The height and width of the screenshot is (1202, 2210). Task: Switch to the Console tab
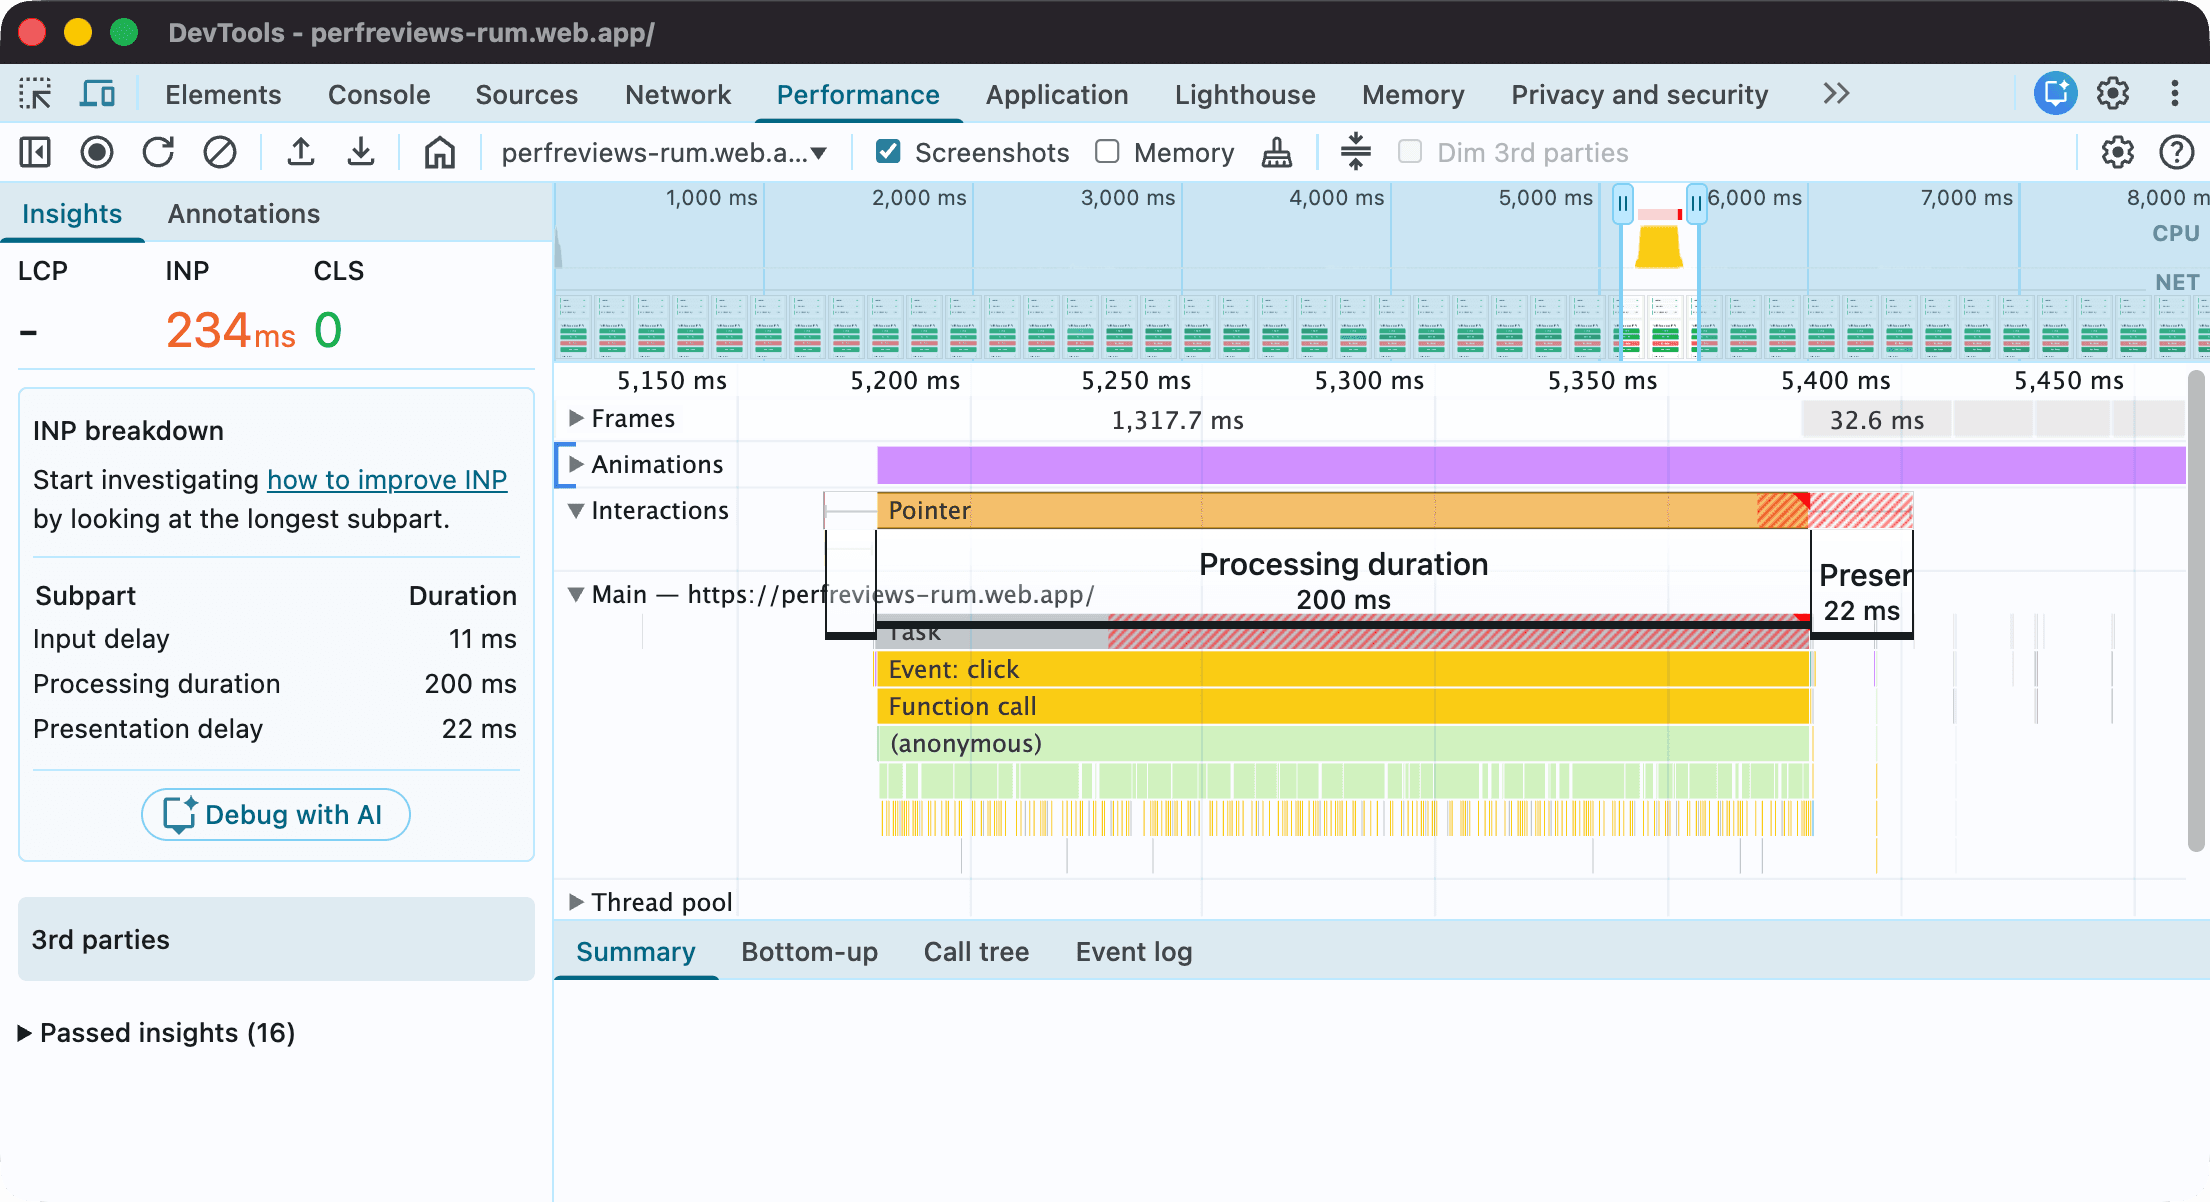tap(379, 95)
